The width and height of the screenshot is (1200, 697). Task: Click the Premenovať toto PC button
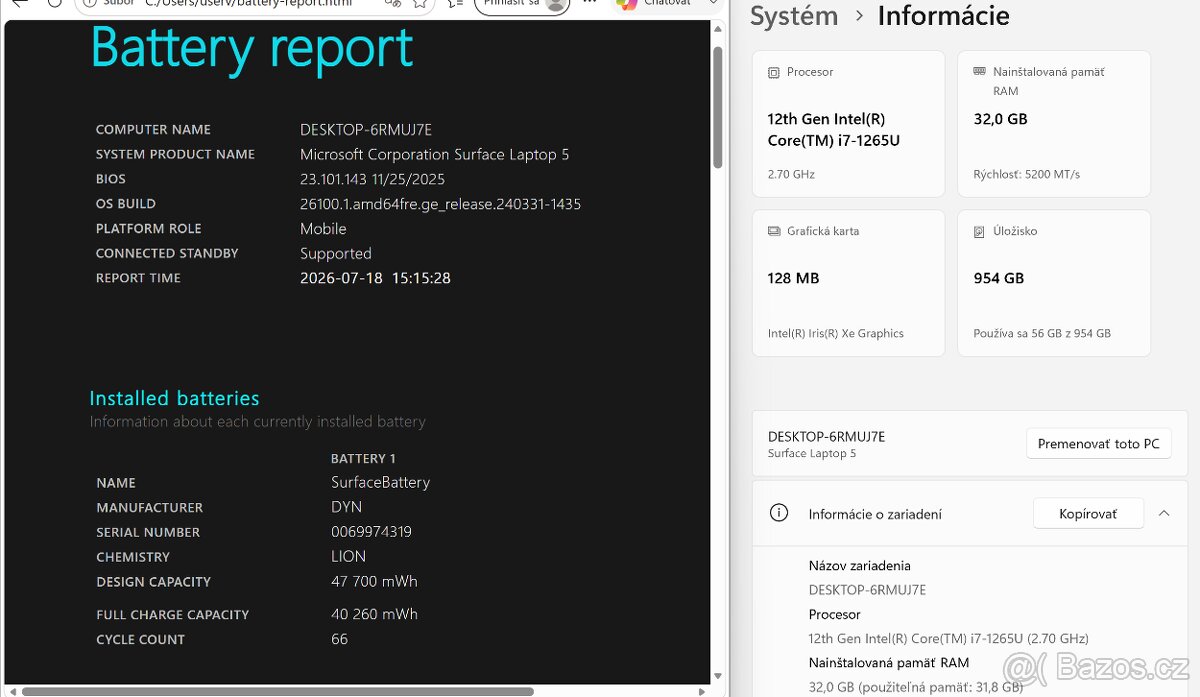[x=1098, y=443]
